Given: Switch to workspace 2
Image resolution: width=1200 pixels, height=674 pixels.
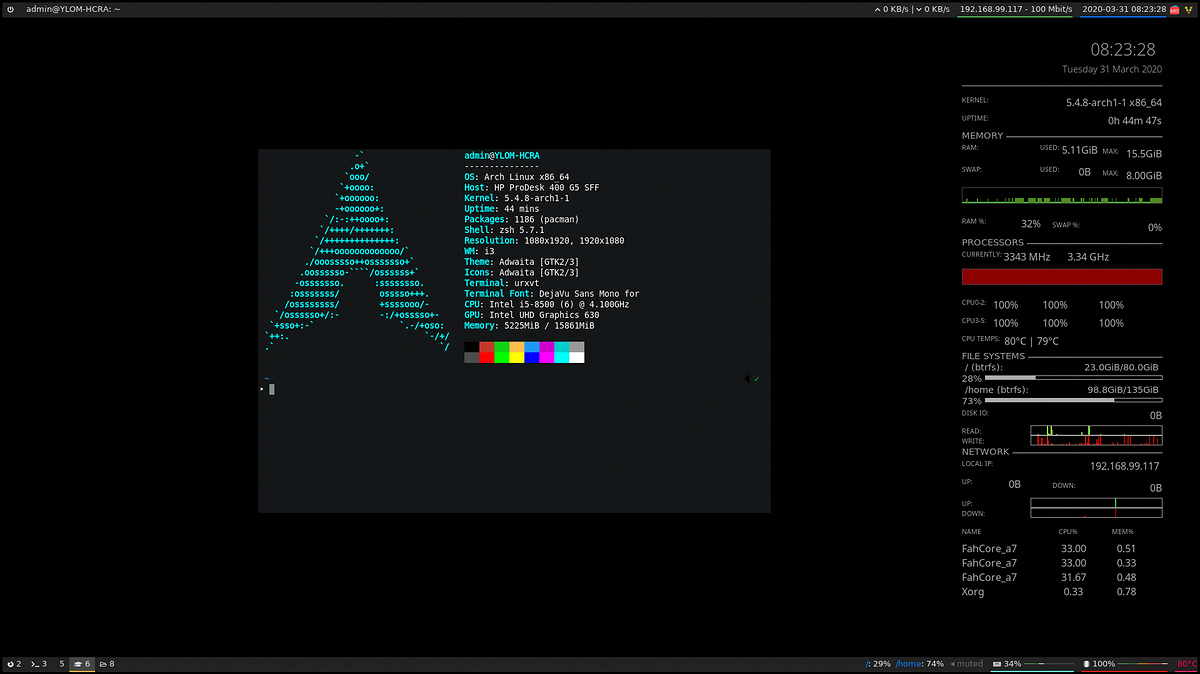Looking at the screenshot, I should tap(14, 664).
